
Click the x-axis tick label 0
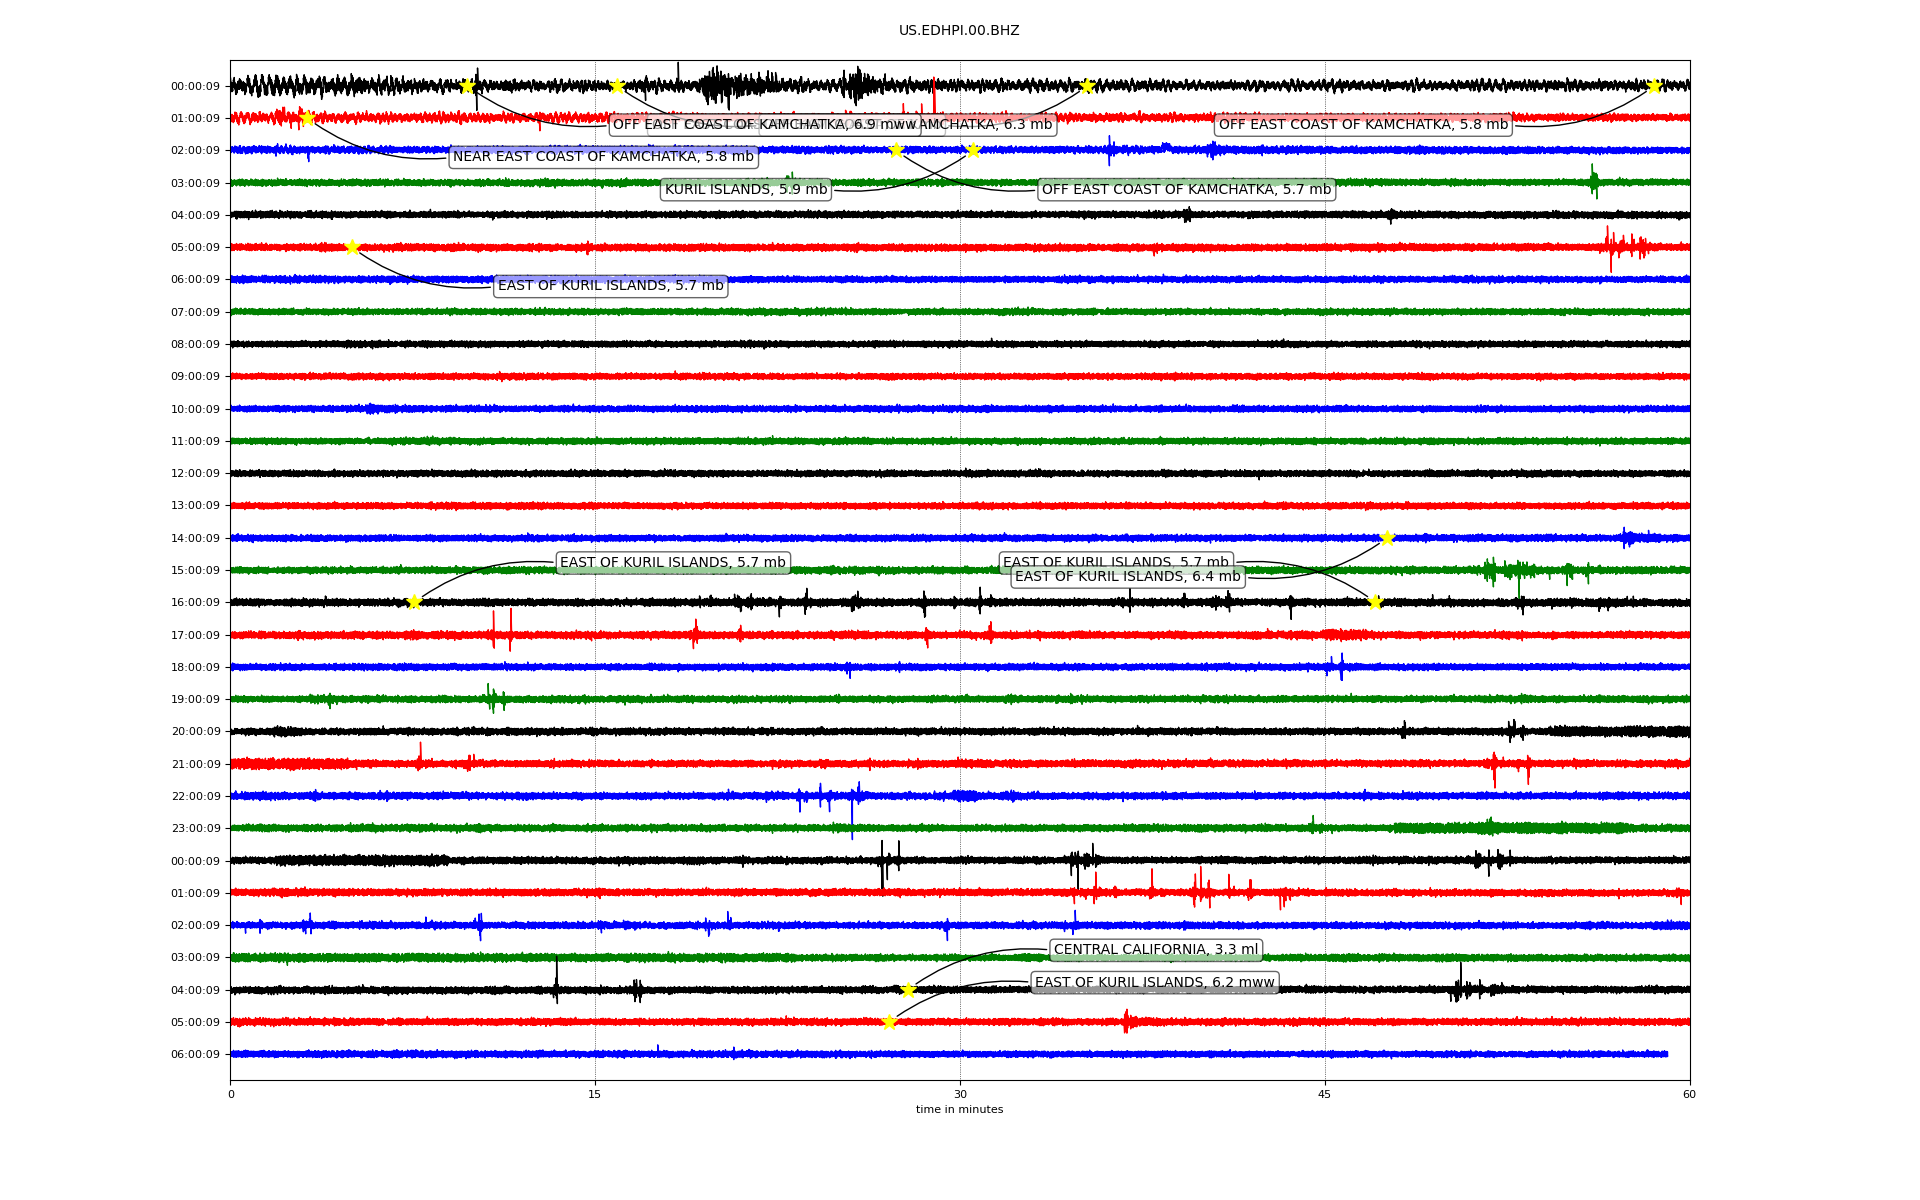(x=231, y=1094)
